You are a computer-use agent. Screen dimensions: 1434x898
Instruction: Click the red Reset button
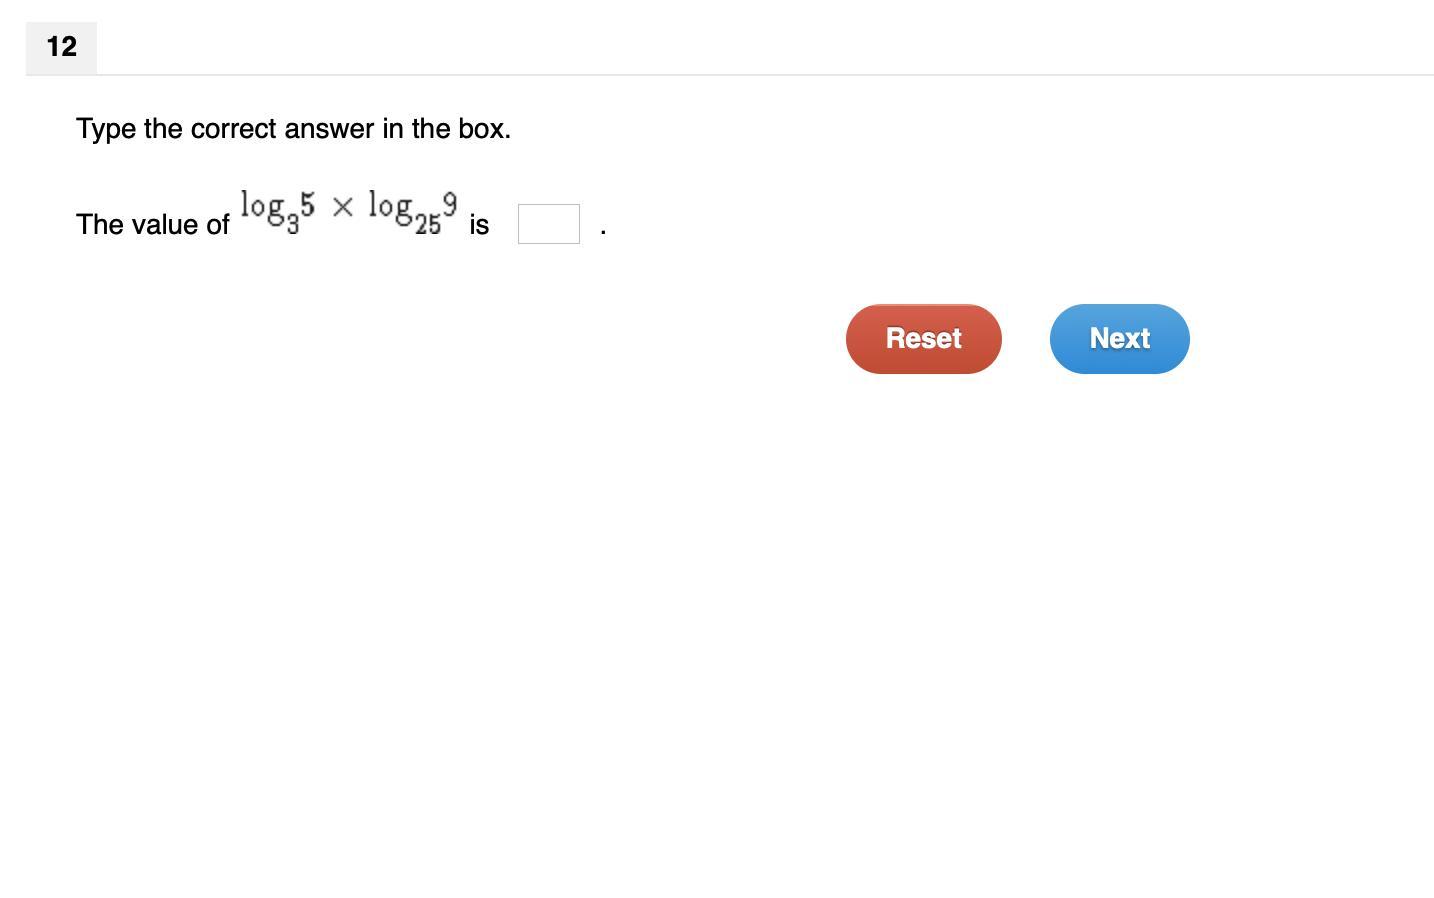pos(923,339)
